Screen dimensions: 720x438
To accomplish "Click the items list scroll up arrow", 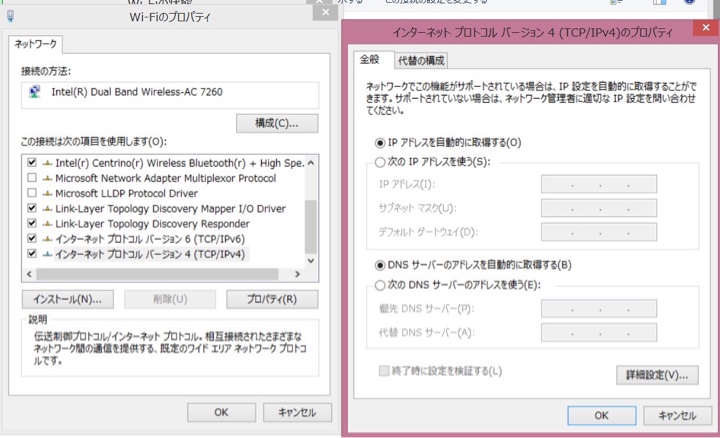I will [311, 163].
